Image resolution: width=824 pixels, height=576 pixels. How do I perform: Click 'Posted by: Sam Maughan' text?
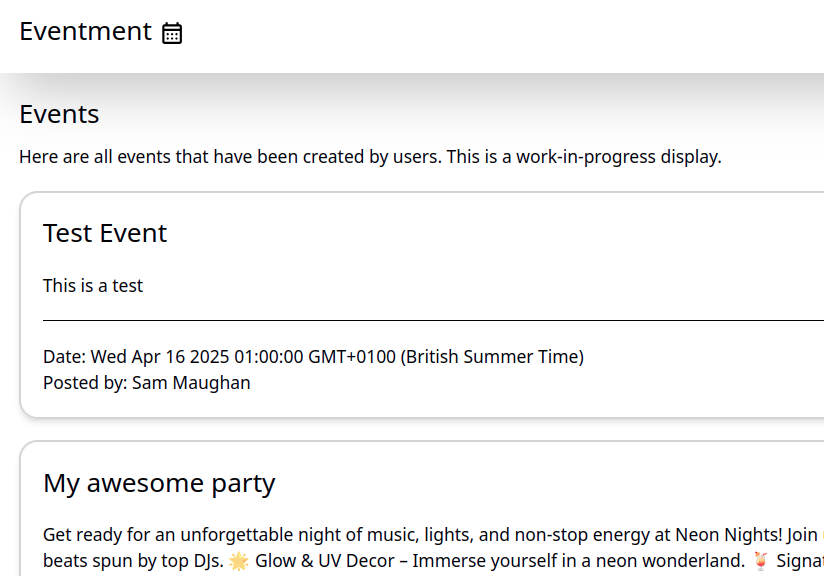tap(146, 383)
